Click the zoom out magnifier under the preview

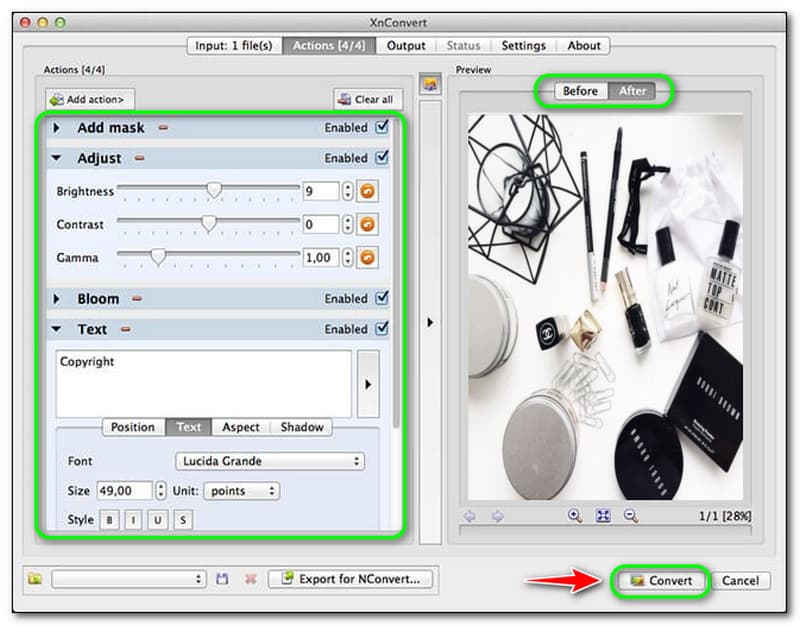pos(631,516)
